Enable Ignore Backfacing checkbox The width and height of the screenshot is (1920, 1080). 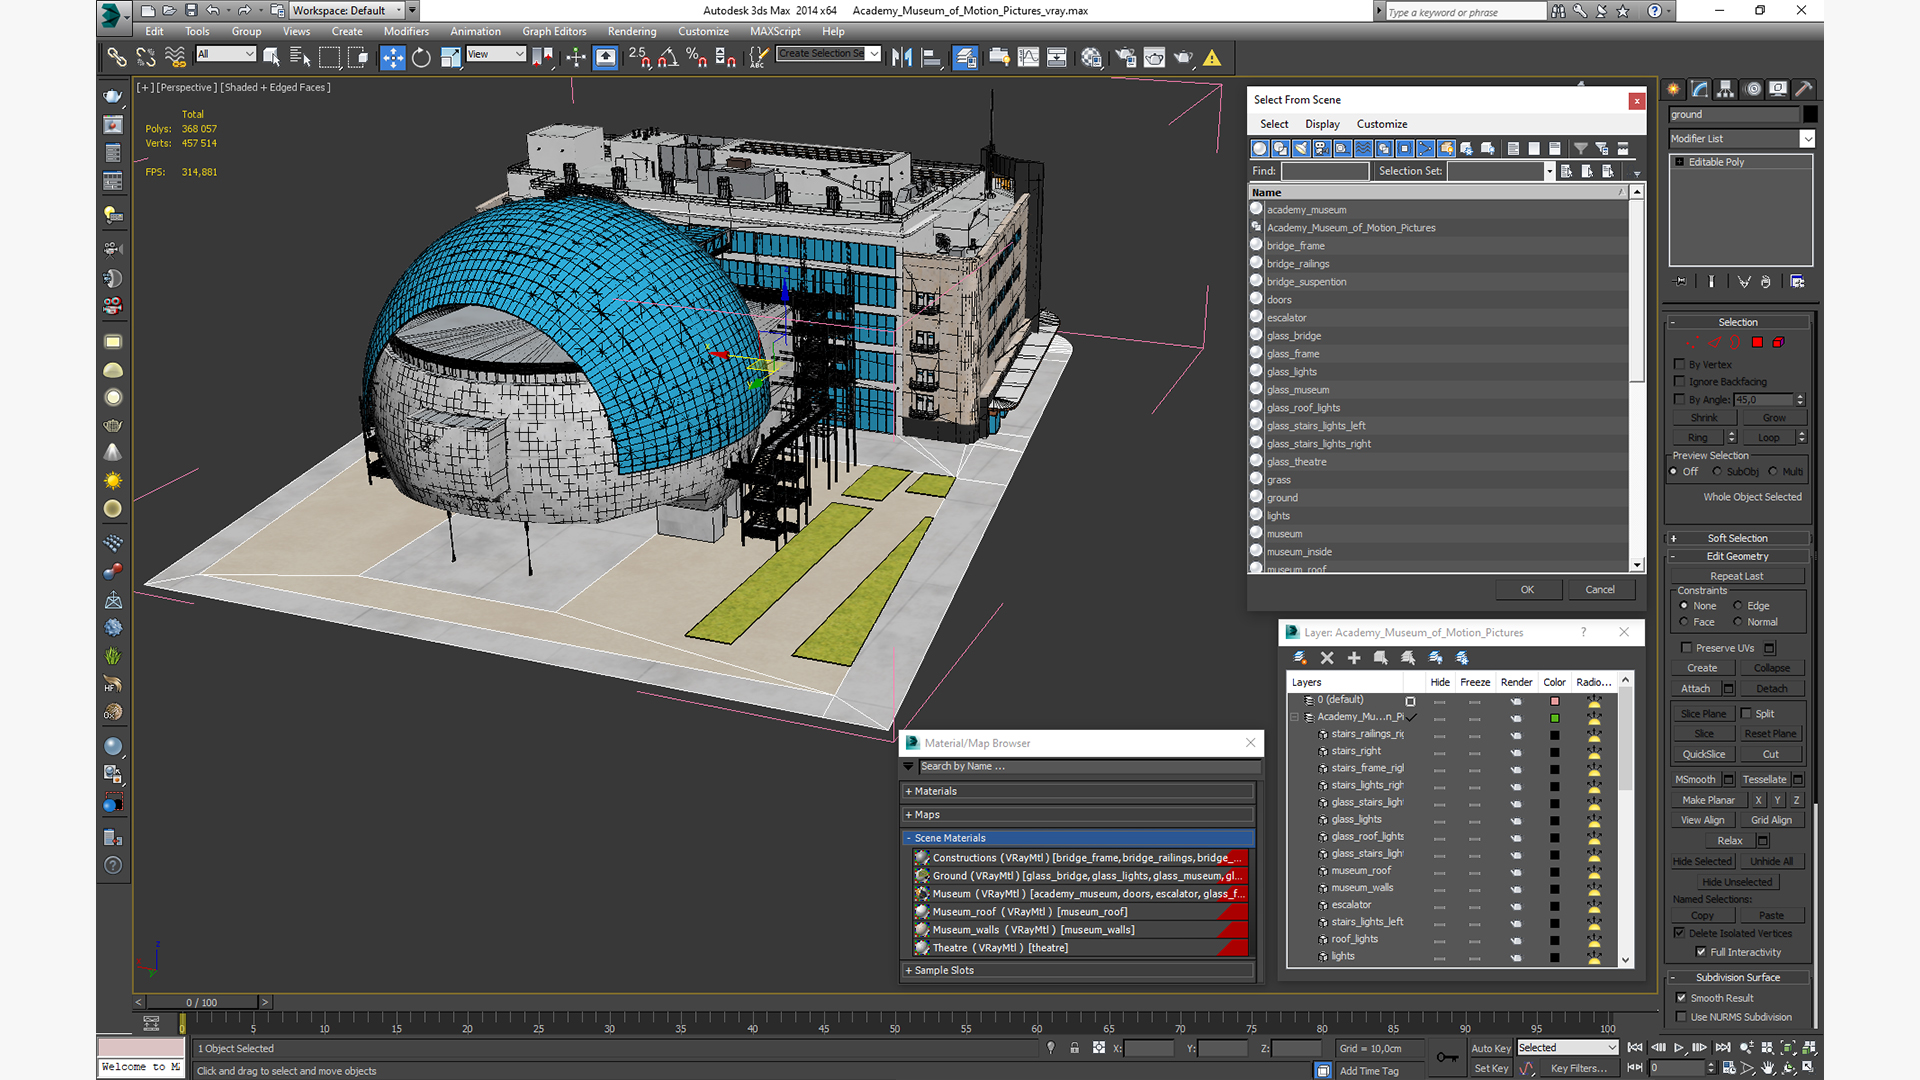click(1680, 381)
